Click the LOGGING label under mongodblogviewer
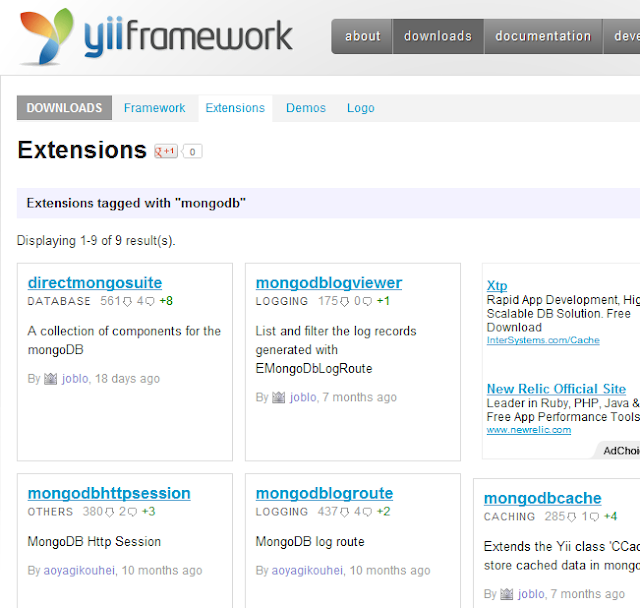The image size is (640, 608). pos(282,301)
